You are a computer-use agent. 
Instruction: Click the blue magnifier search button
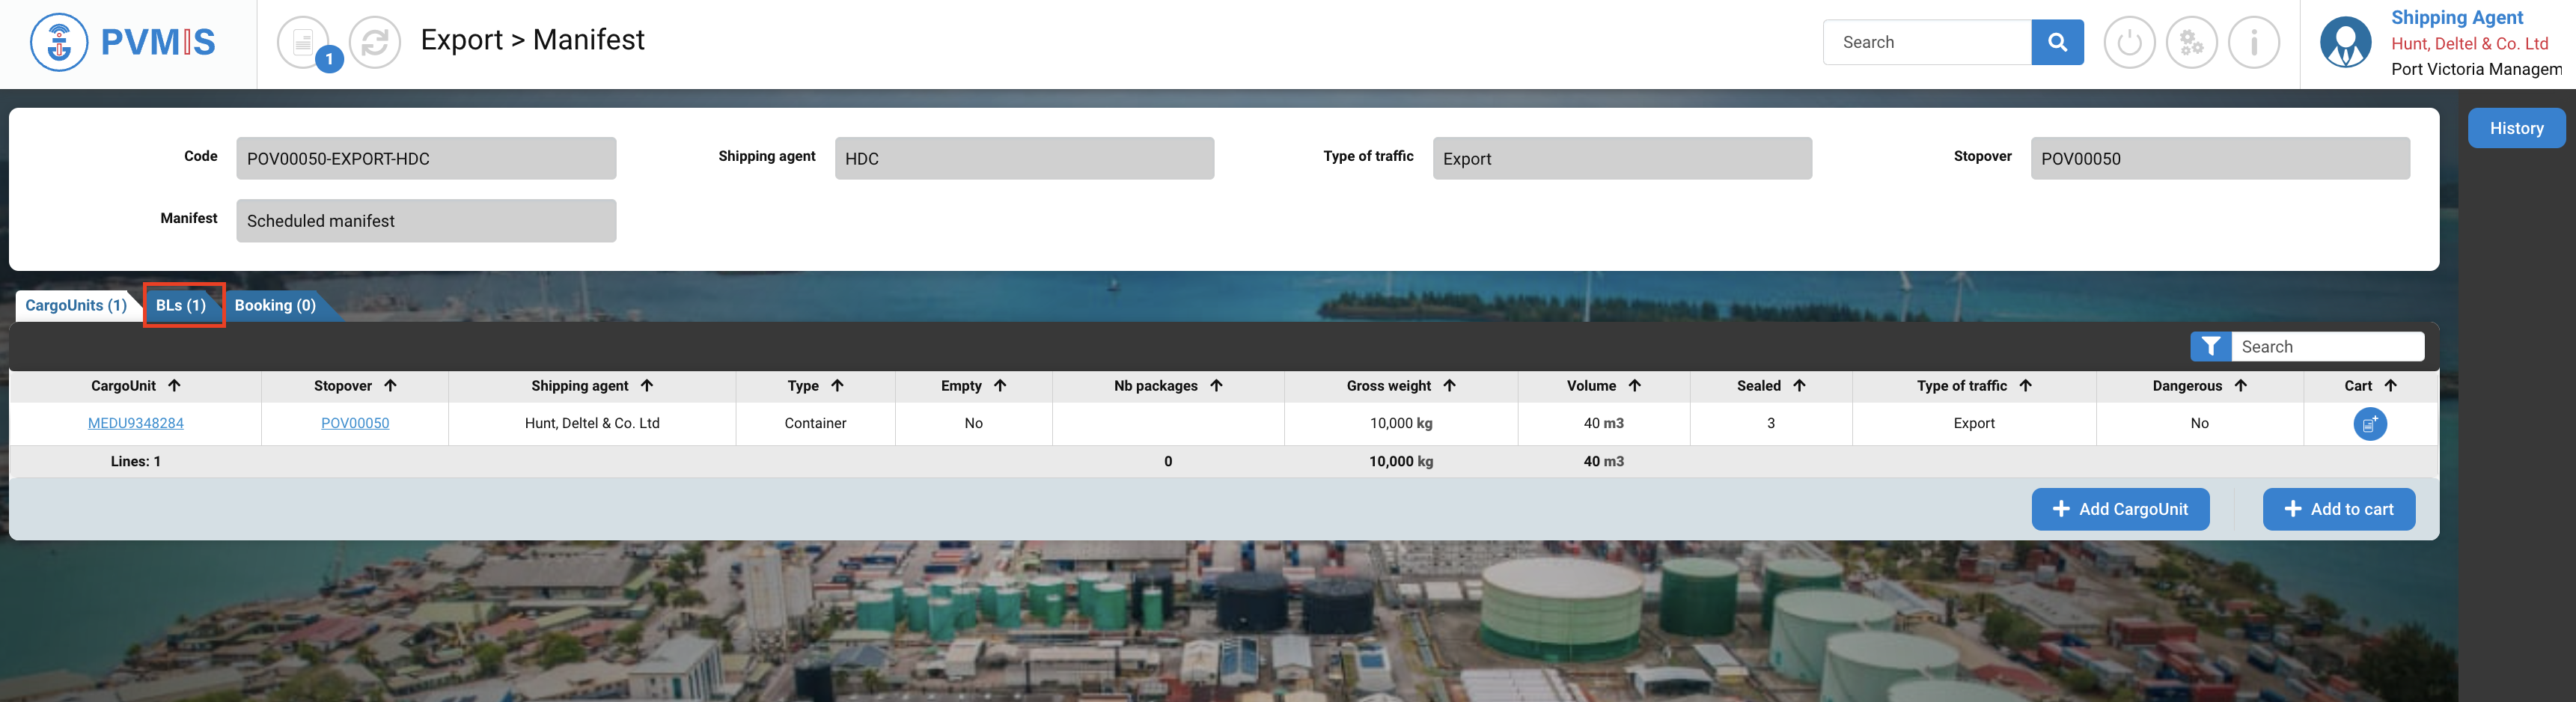[x=2057, y=42]
